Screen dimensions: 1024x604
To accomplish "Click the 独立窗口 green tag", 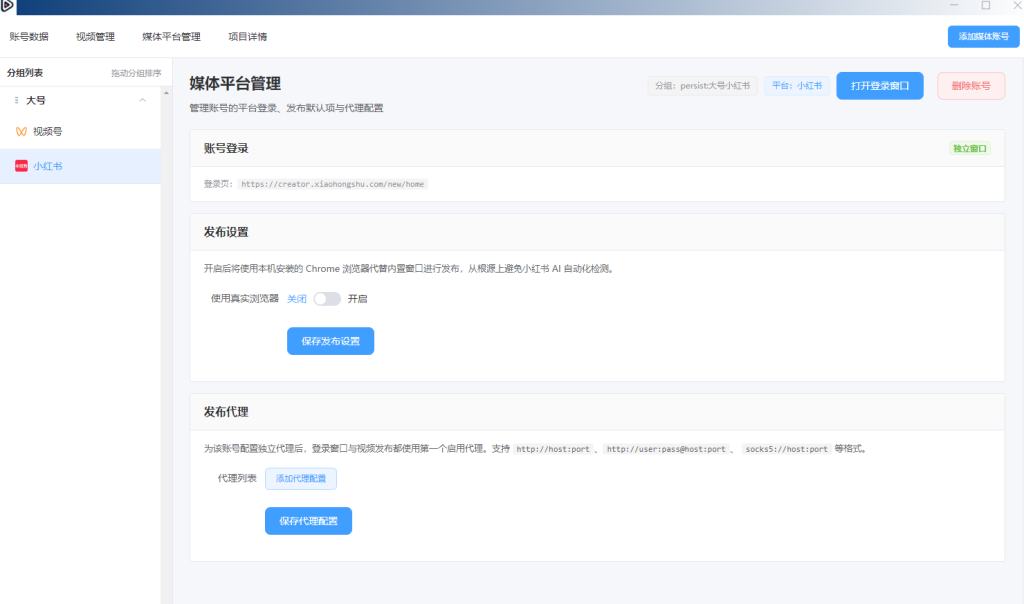I will tap(970, 148).
